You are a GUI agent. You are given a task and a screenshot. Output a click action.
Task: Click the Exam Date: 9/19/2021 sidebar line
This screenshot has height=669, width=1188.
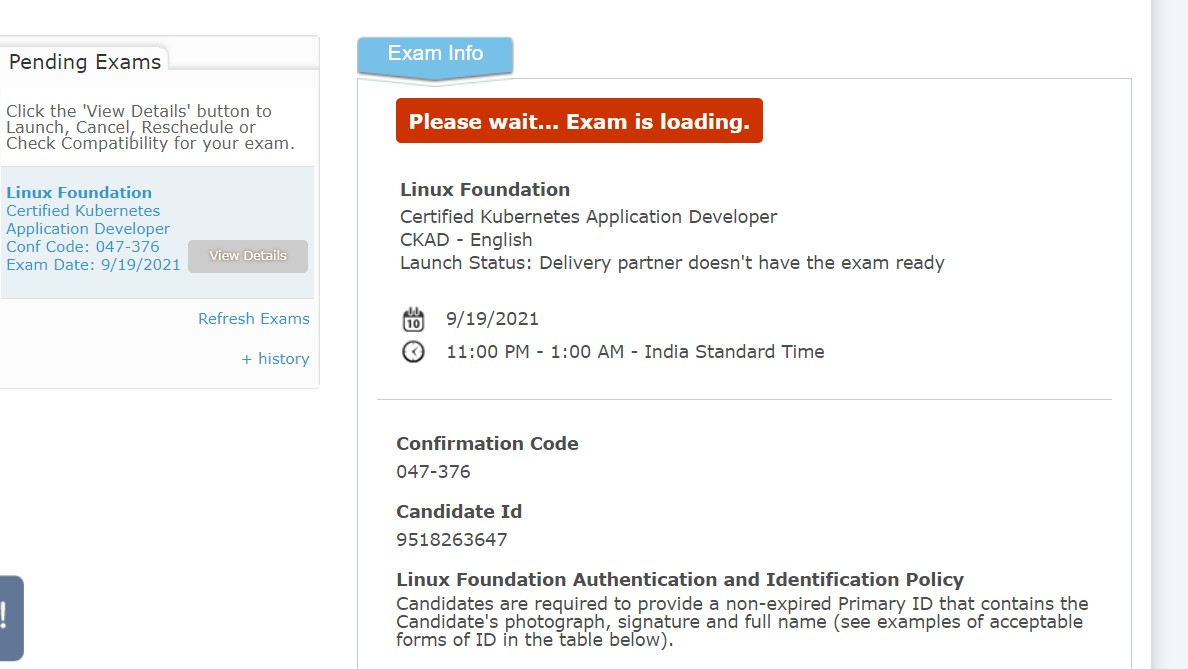[x=93, y=265]
